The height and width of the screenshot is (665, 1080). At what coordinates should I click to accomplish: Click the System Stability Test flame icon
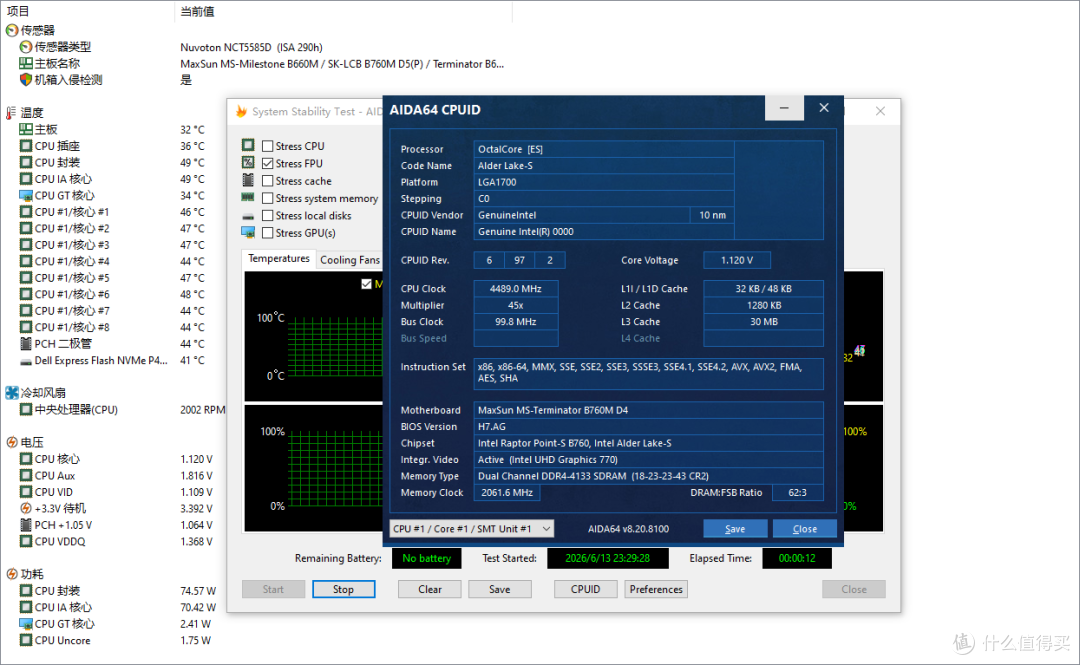(241, 111)
